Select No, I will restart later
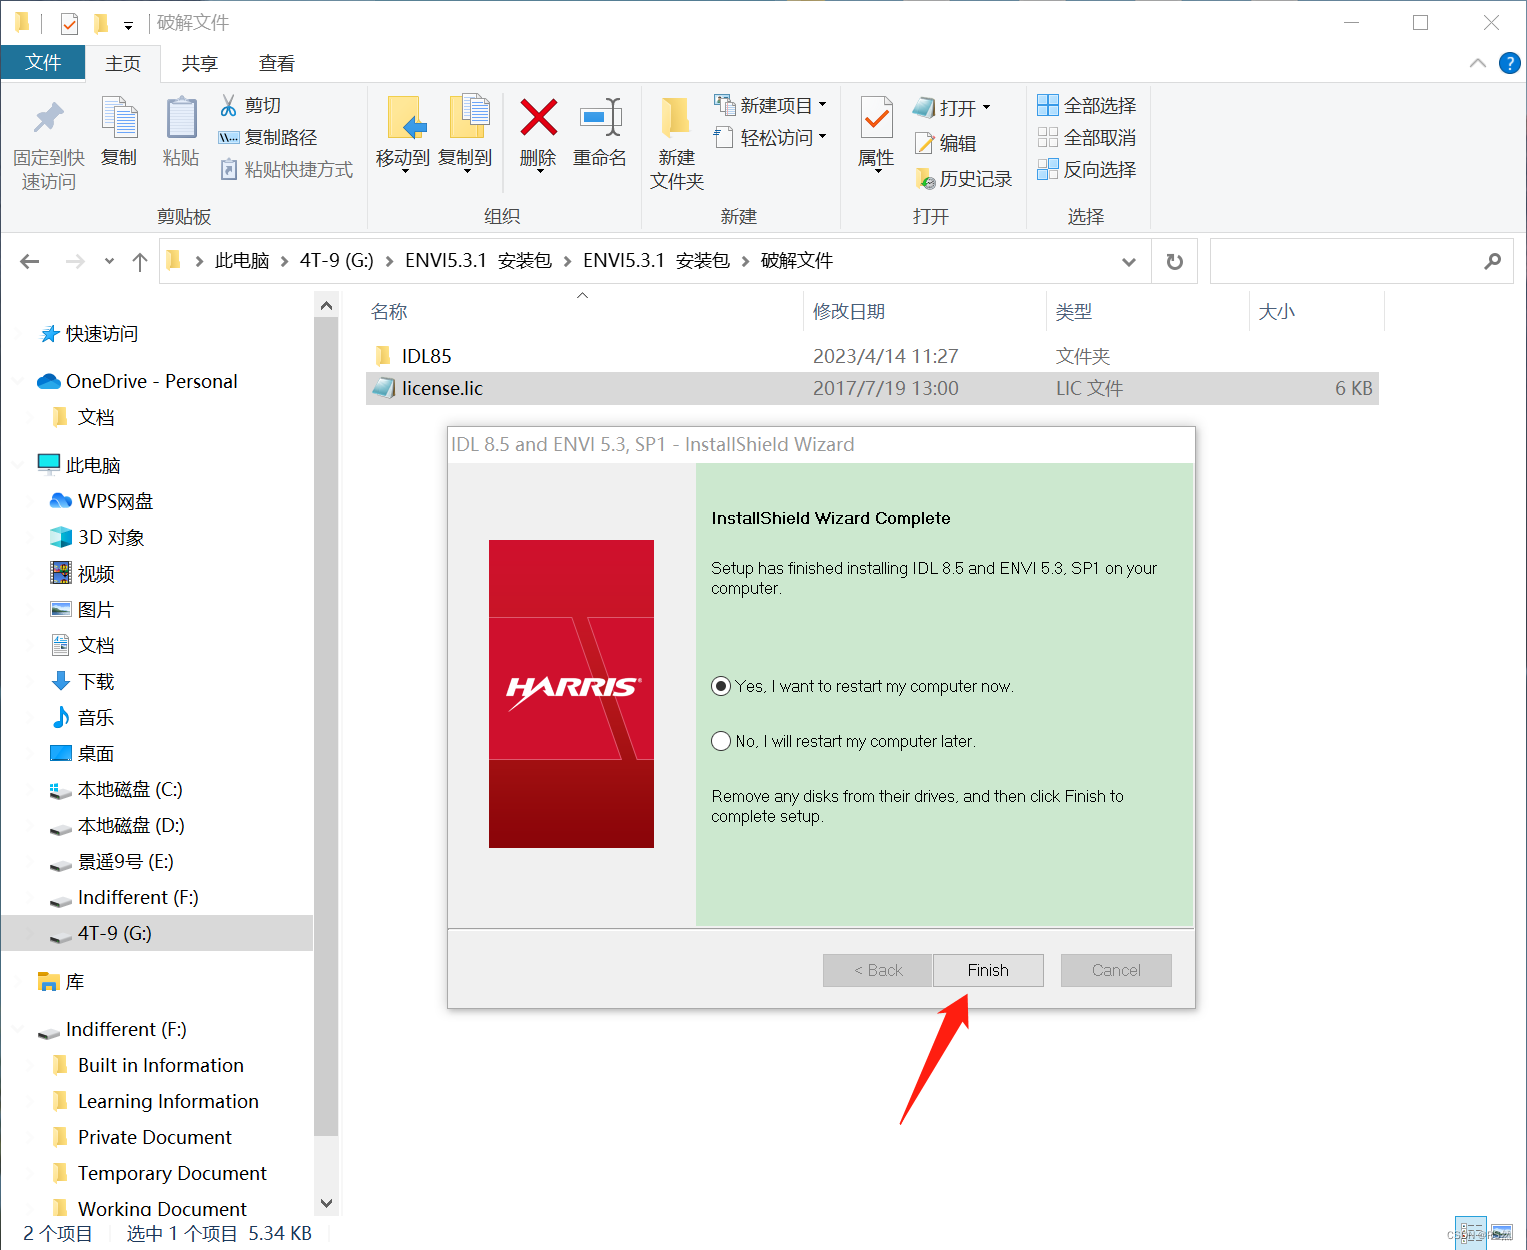The width and height of the screenshot is (1527, 1250). [721, 741]
